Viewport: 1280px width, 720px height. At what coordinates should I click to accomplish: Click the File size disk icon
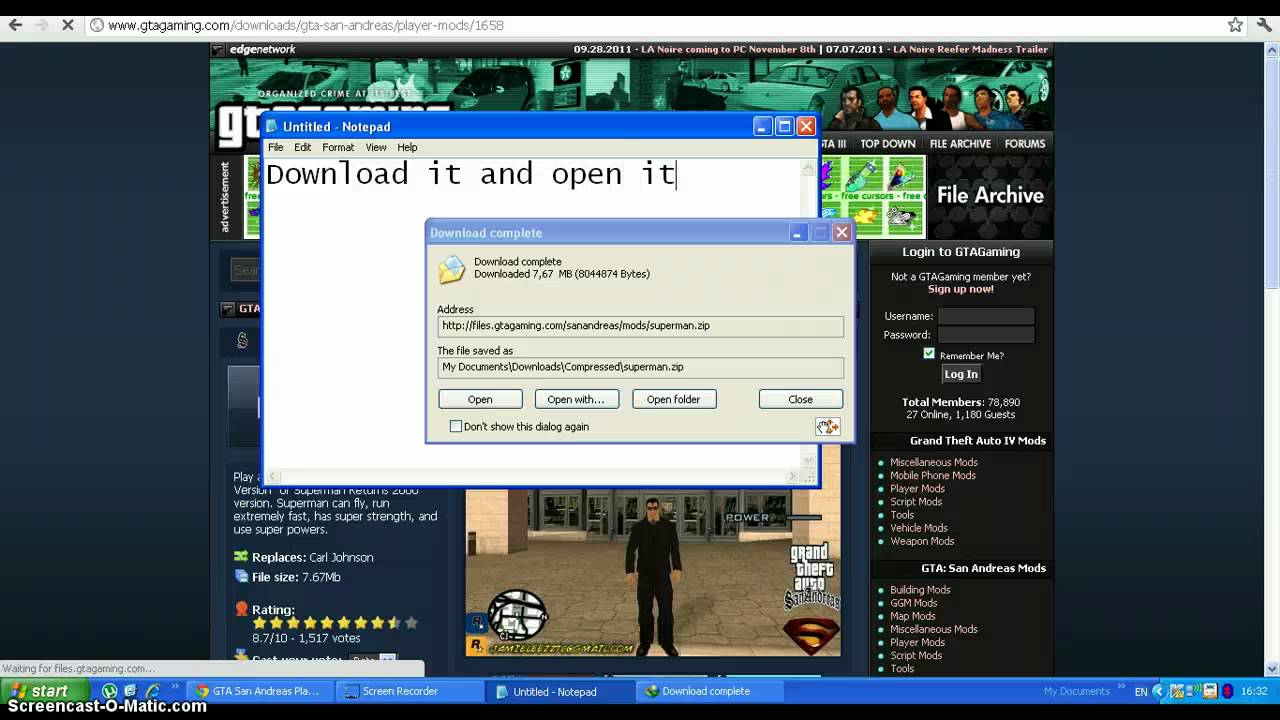[241, 577]
